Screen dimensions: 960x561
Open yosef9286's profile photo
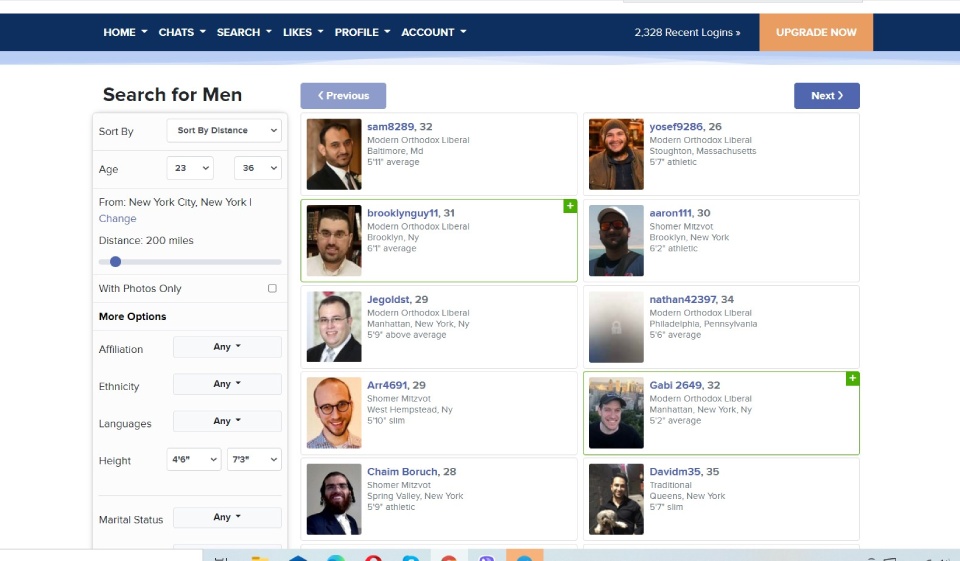616,154
